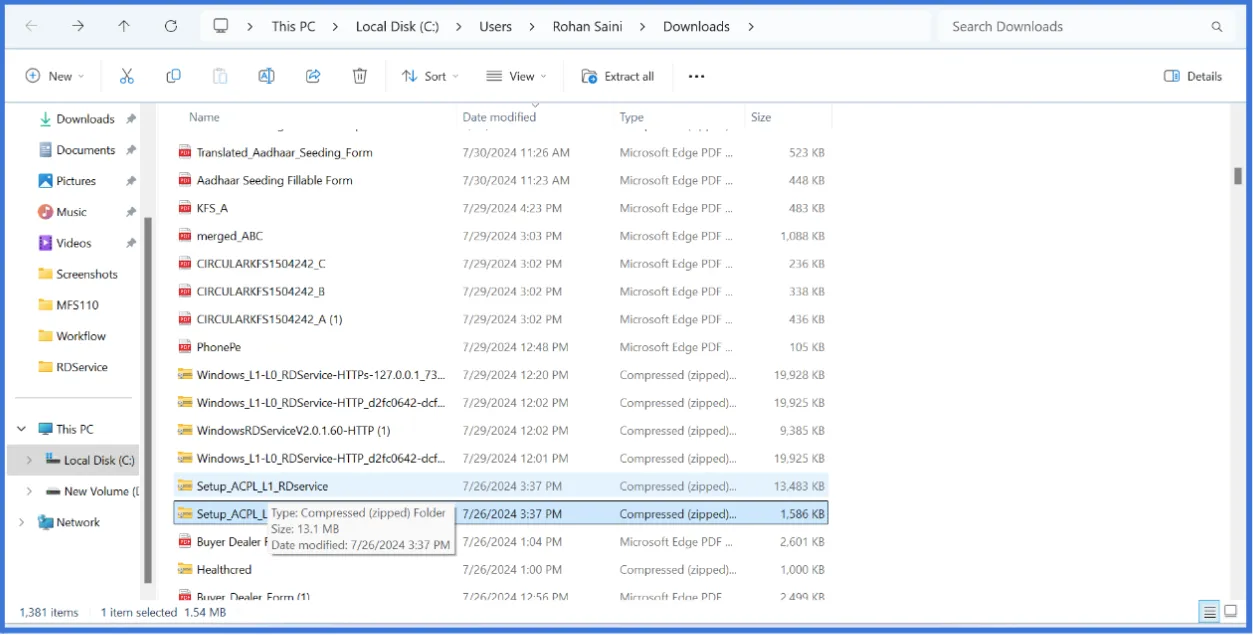Image resolution: width=1253 pixels, height=635 pixels.
Task: Click the PDF icon of PhonePe
Action: [185, 347]
